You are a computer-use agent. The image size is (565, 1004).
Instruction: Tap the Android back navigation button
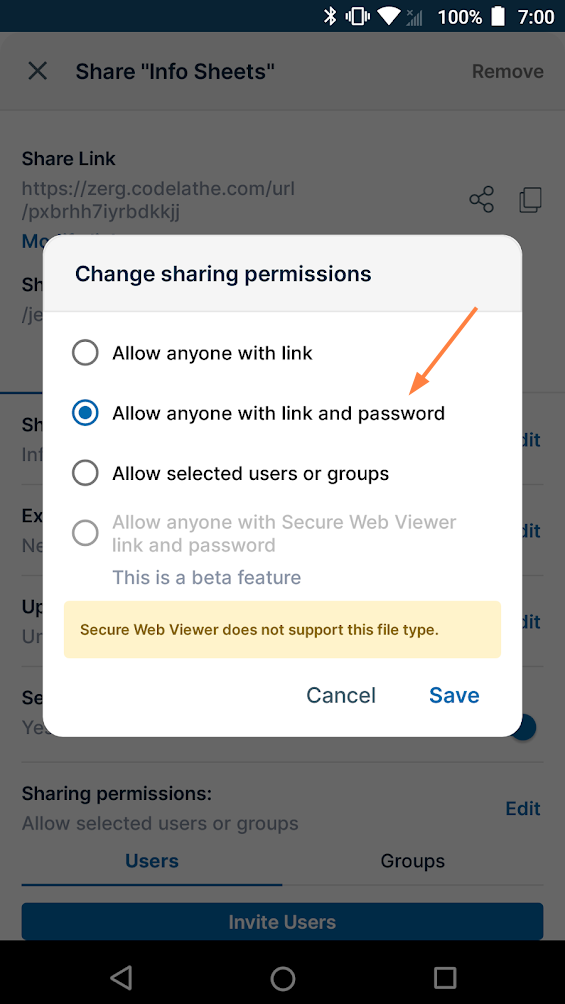[x=121, y=978]
